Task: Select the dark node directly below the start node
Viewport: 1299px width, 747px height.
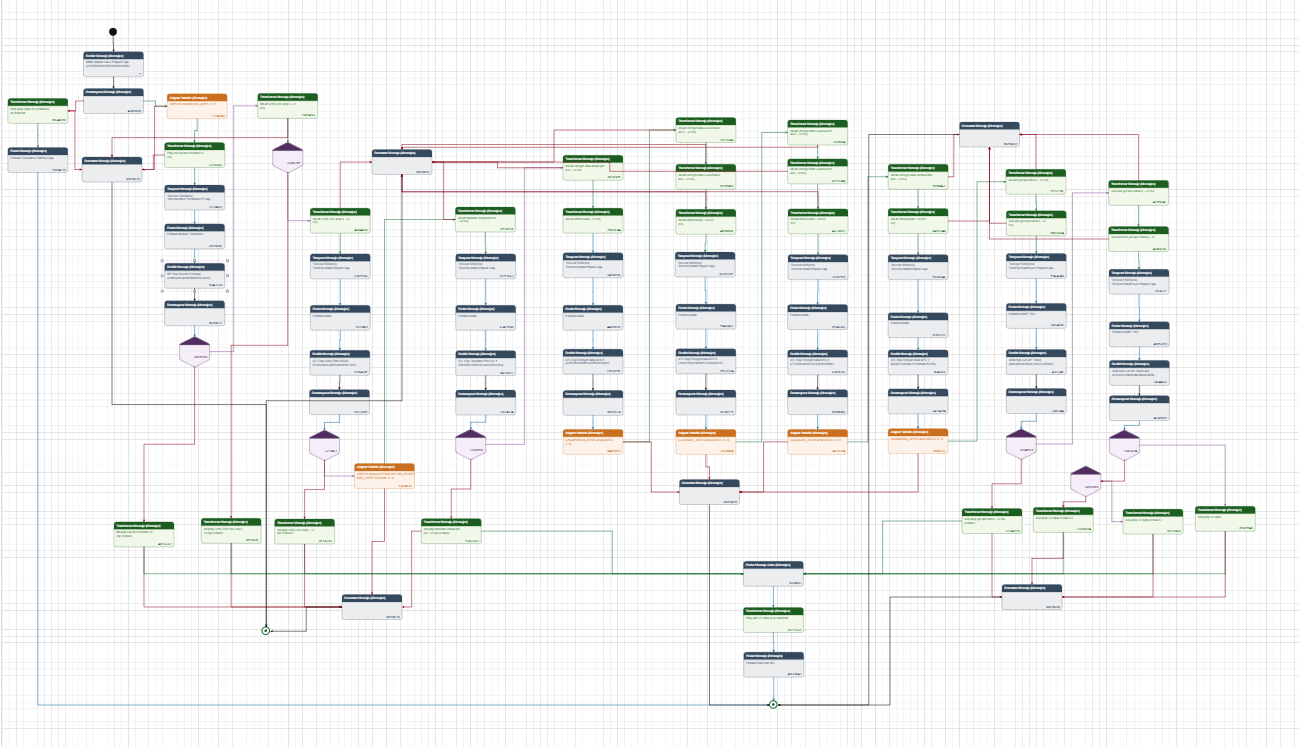Action: click(113, 64)
